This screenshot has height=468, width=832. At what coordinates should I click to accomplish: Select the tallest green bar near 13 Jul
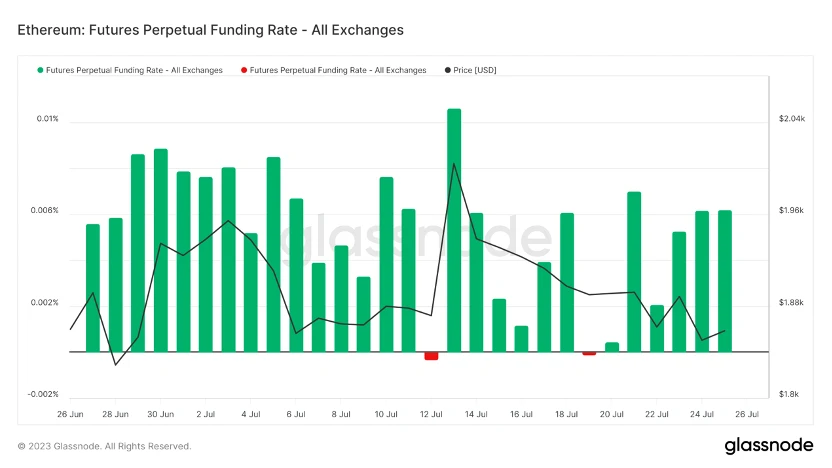(x=454, y=230)
